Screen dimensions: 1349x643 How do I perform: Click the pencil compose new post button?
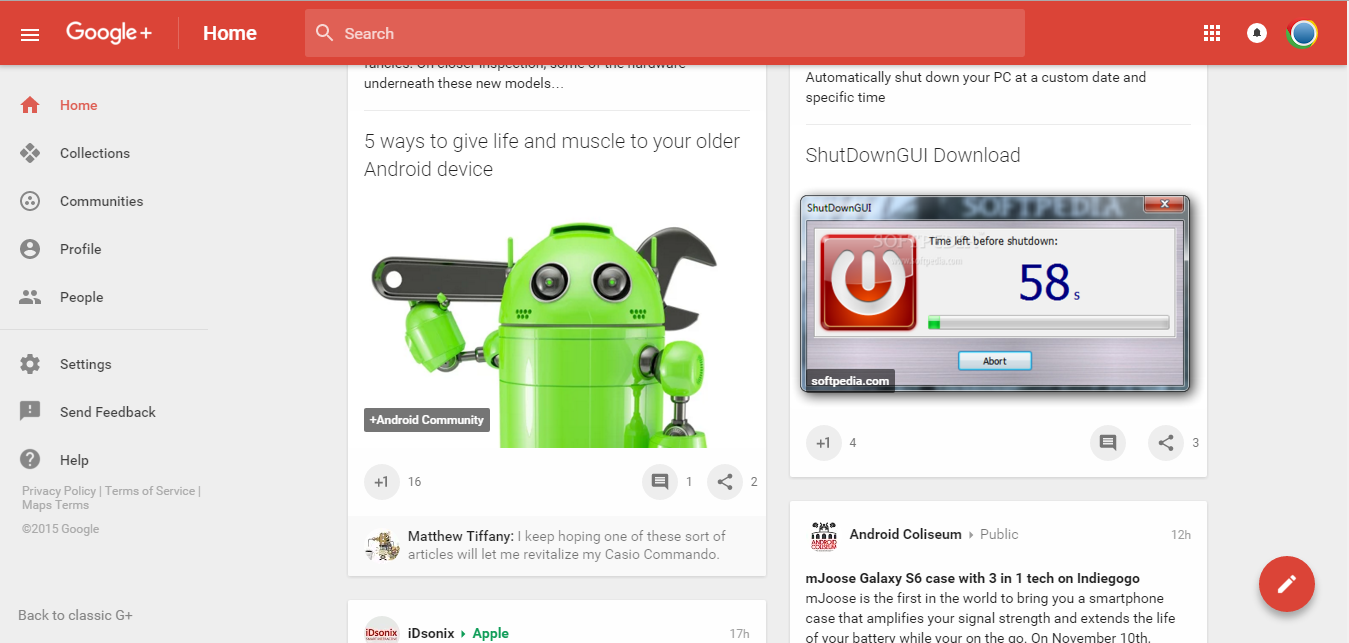coord(1287,583)
